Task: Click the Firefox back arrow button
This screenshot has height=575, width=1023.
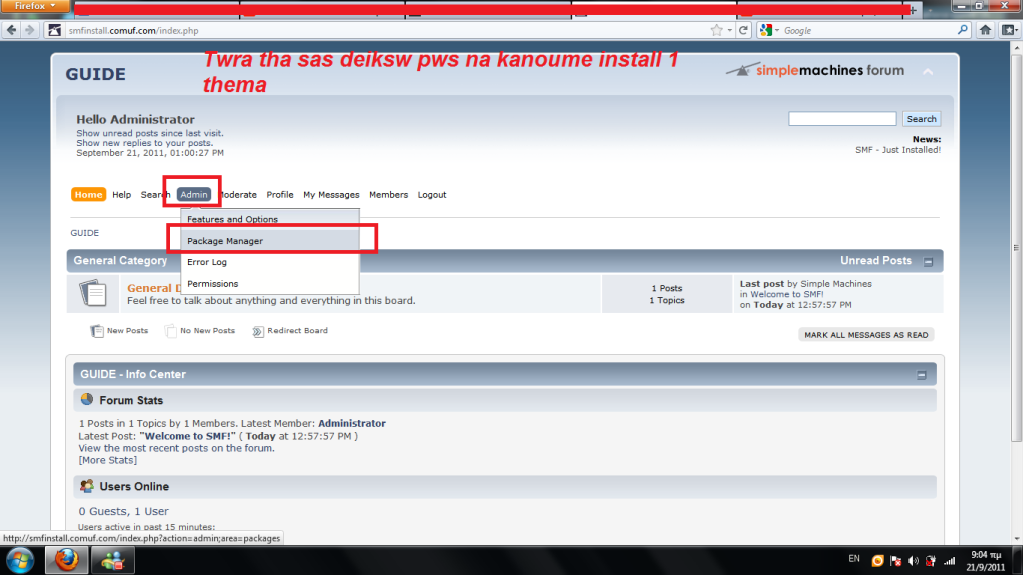Action: tap(11, 30)
